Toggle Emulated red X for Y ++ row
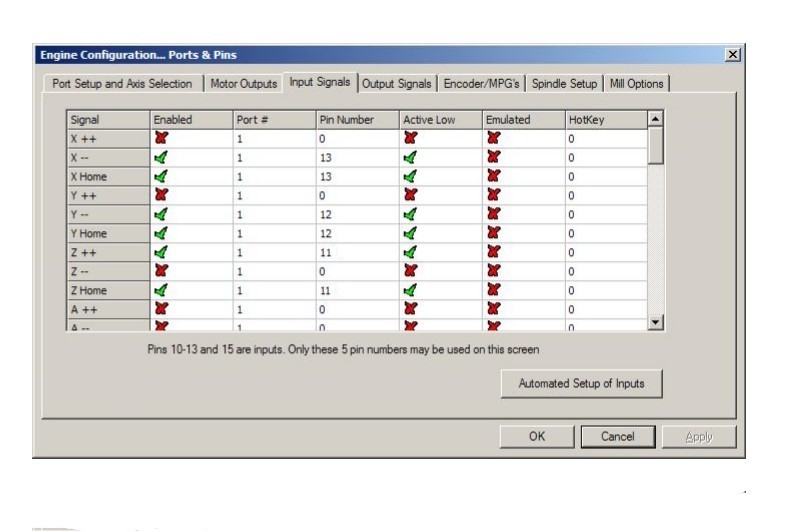This screenshot has width=790, height=532. pos(493,196)
